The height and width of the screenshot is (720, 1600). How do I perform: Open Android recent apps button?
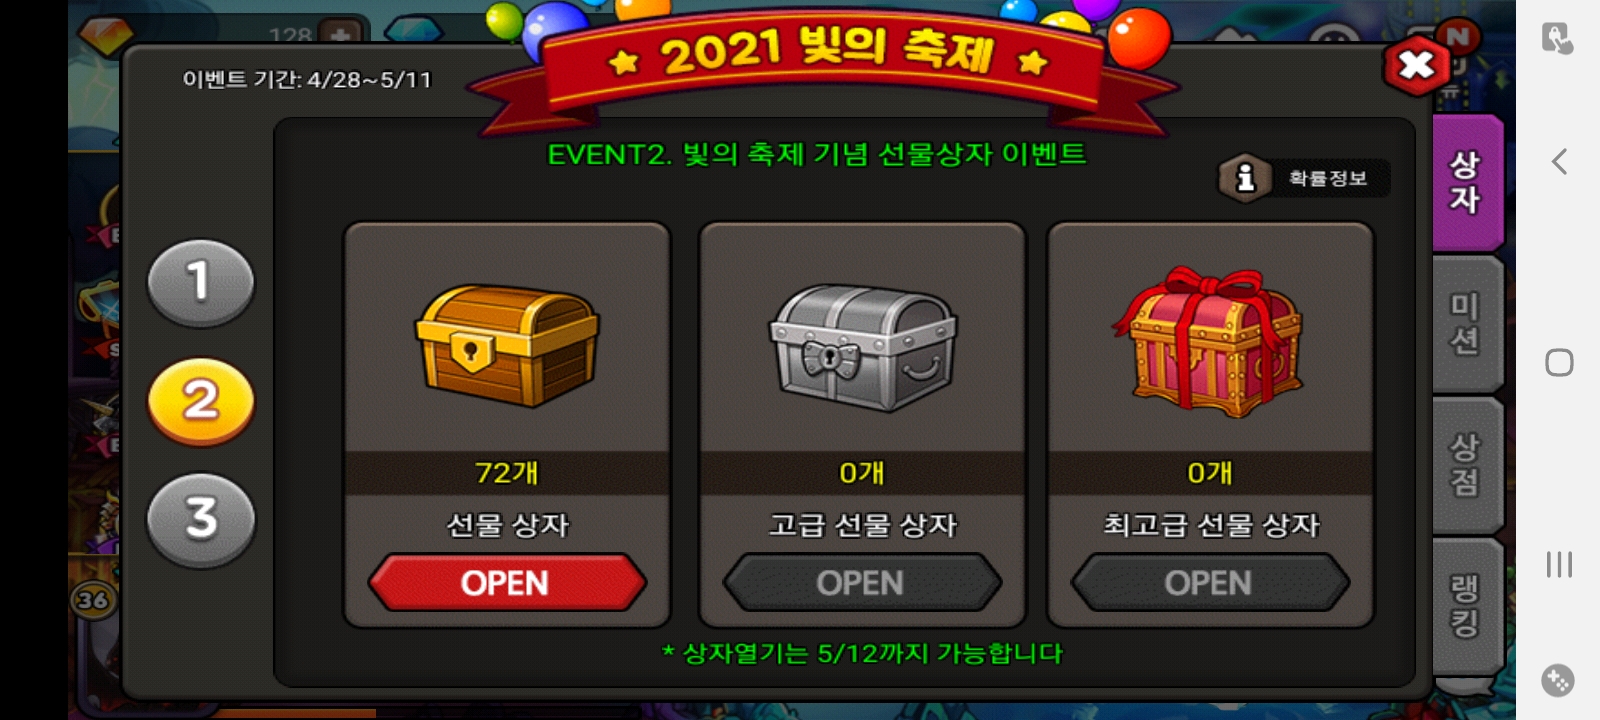tap(1559, 564)
